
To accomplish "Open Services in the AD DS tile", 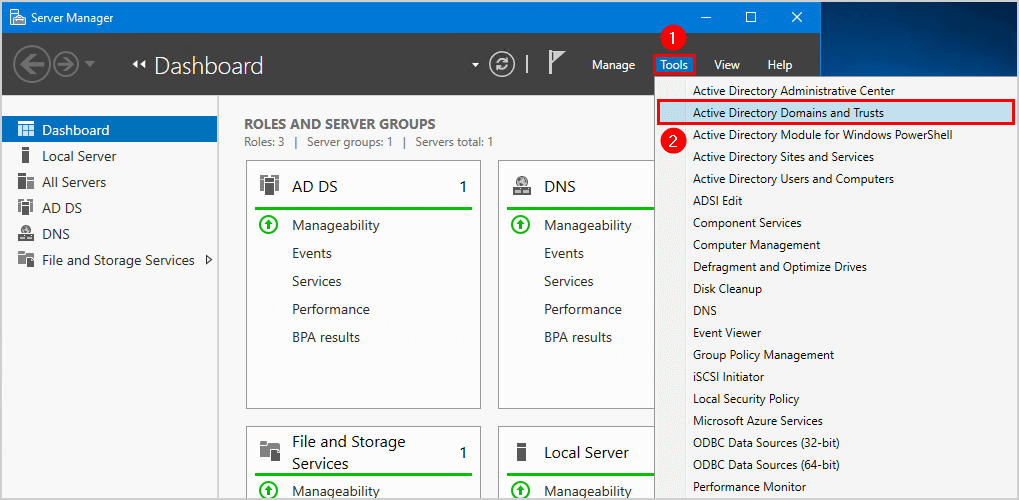I will coord(316,282).
